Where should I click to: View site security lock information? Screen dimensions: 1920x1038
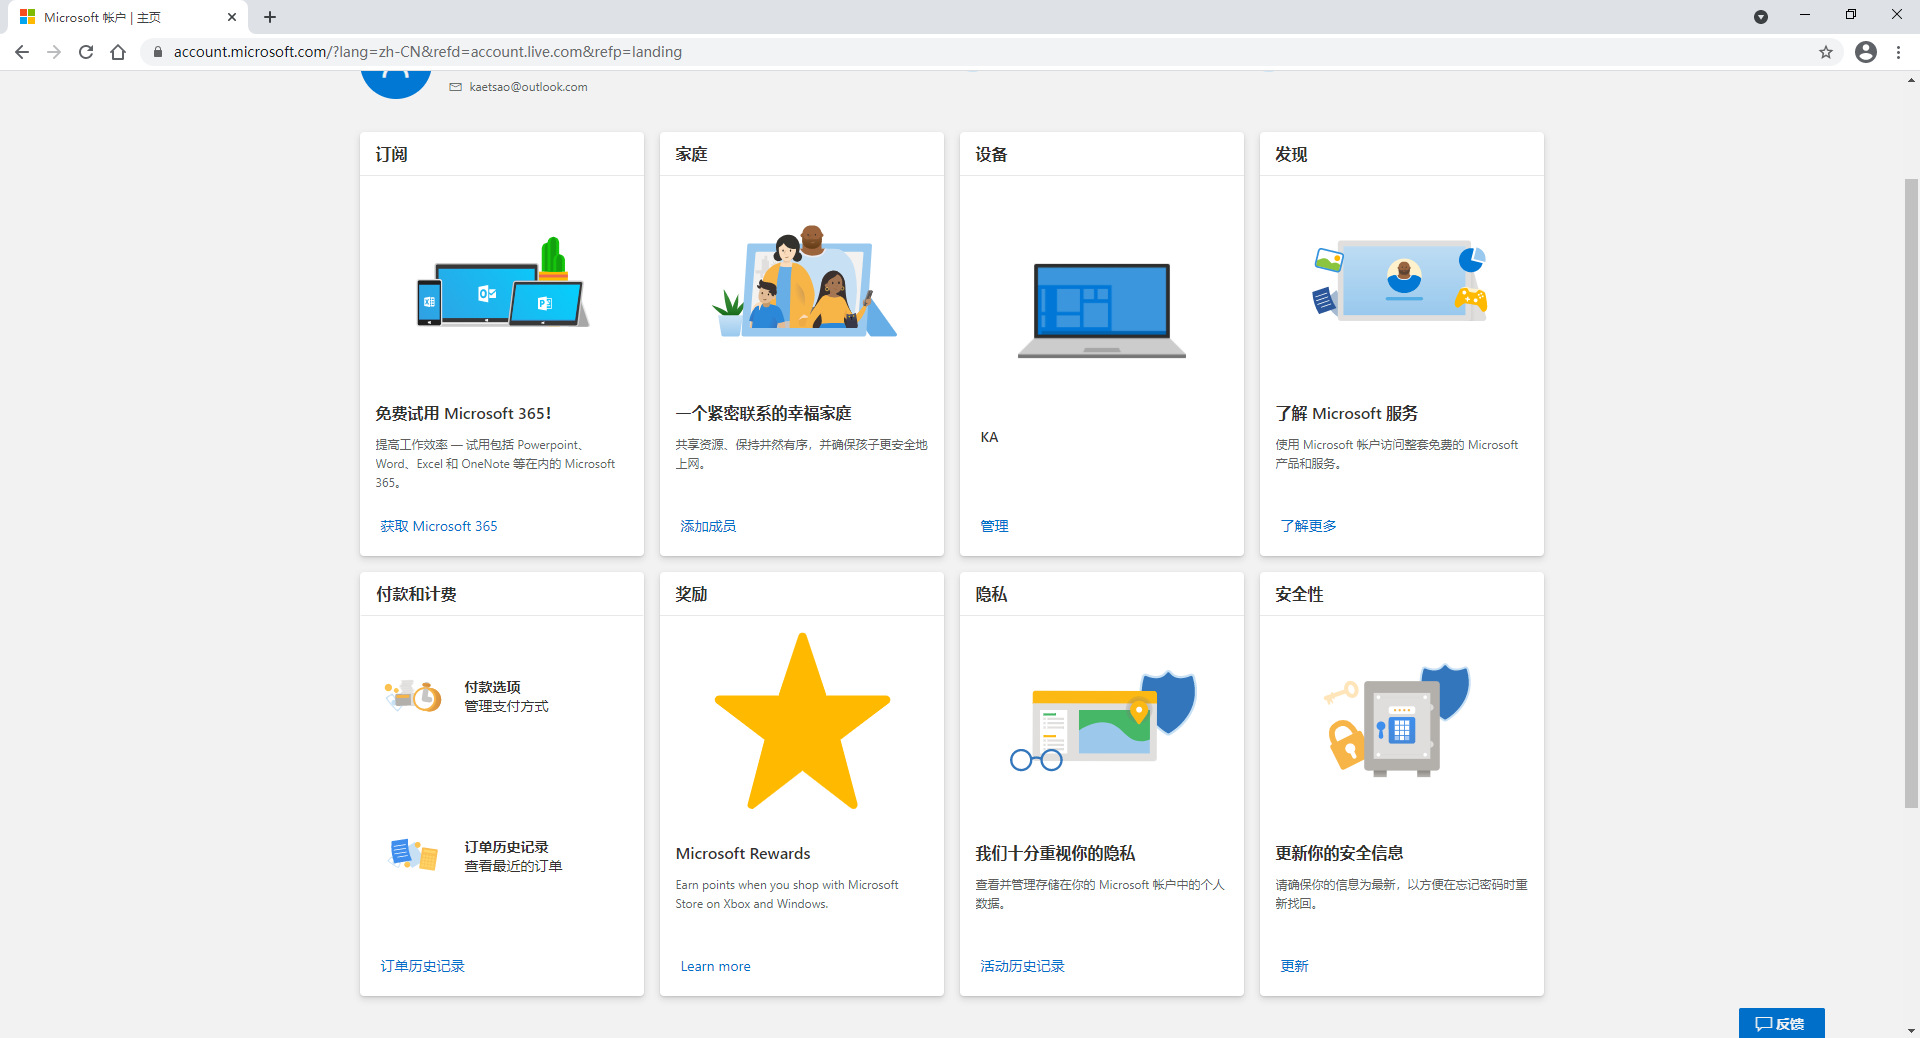point(157,52)
